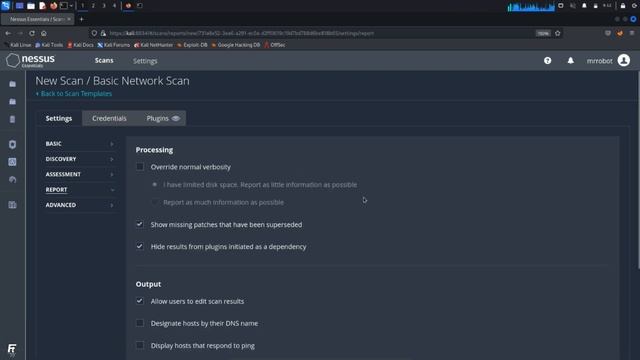The width and height of the screenshot is (640, 360).
Task: Expand the ADVANCED settings section
Action: click(79, 205)
